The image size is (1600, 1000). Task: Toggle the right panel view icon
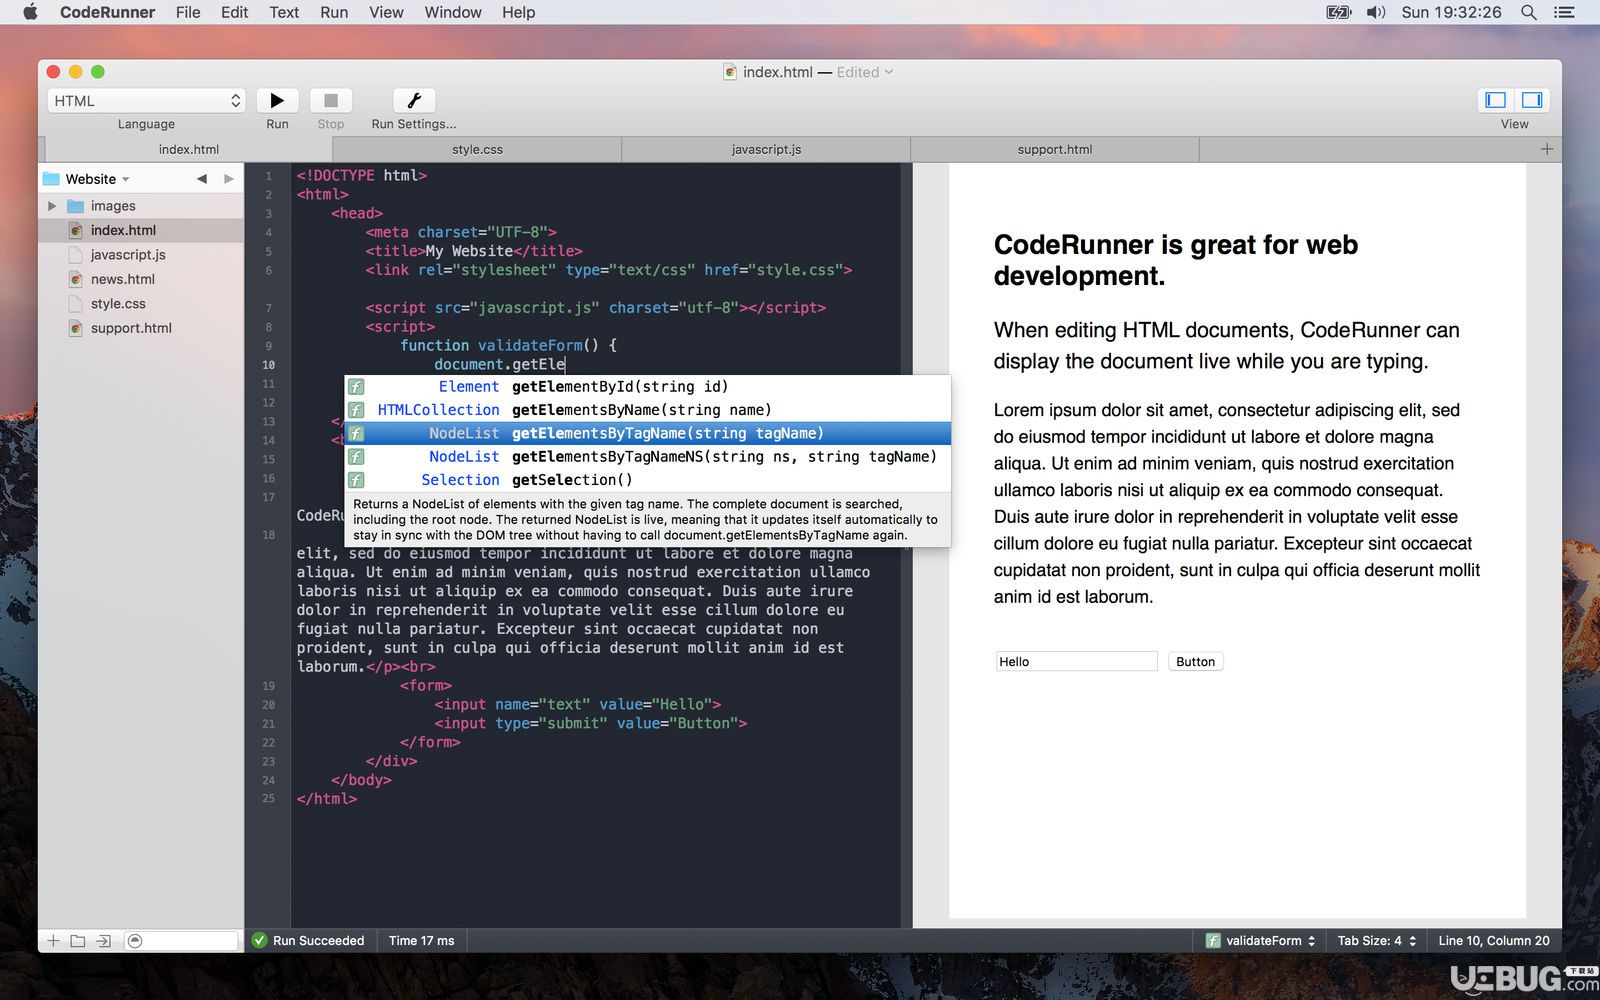(x=1532, y=100)
